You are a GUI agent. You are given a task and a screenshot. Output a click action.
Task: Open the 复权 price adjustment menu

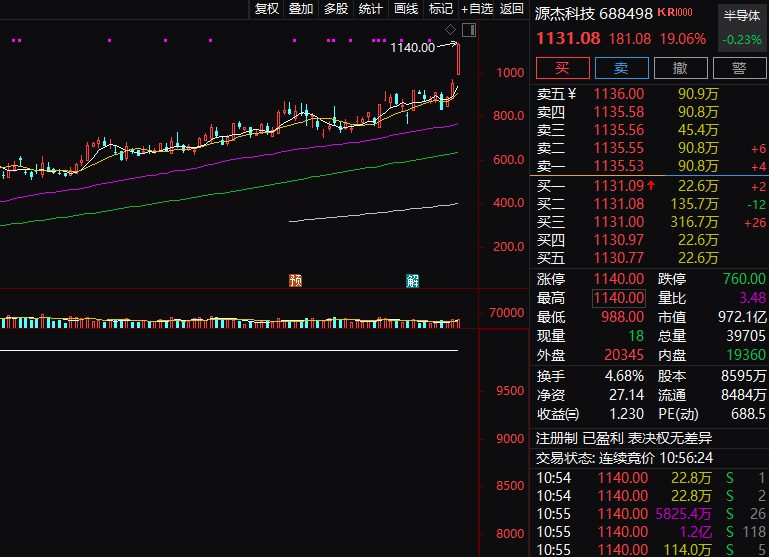267,9
